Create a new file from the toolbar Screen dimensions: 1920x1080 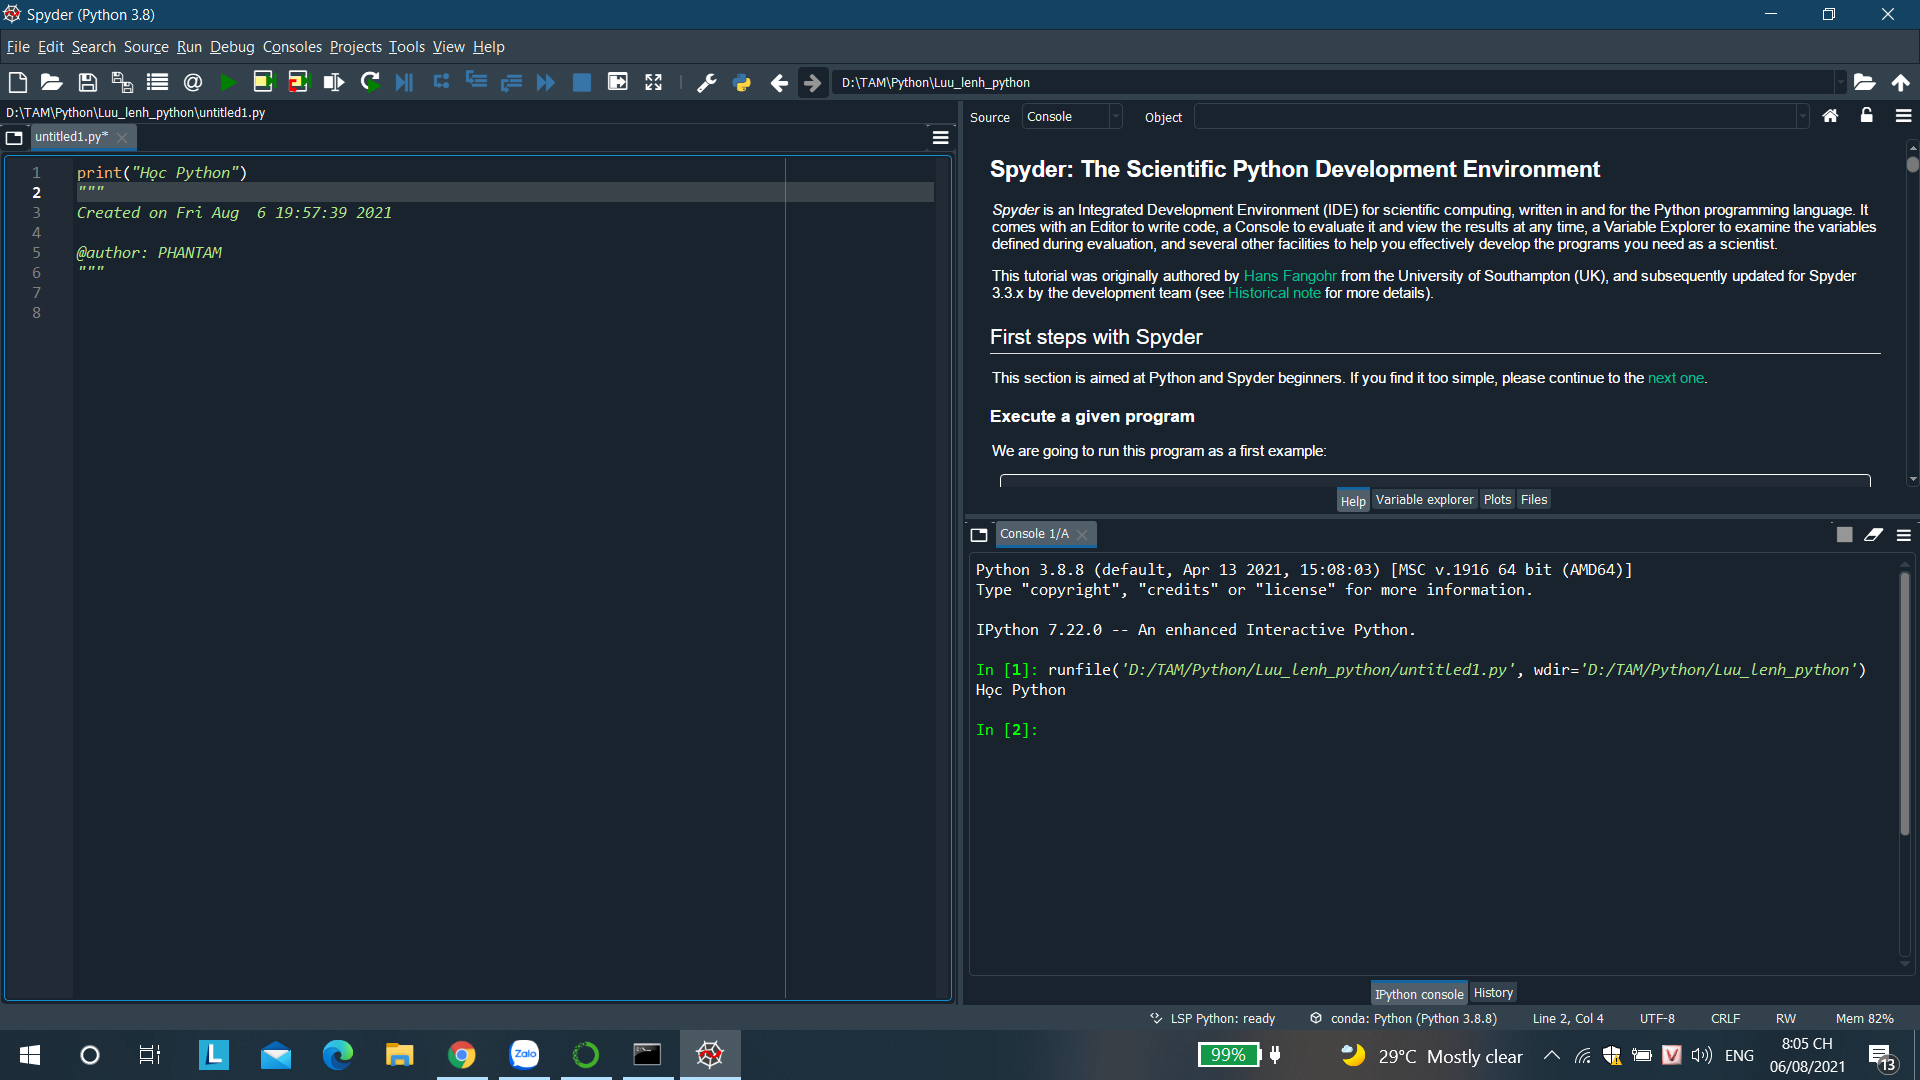(17, 82)
